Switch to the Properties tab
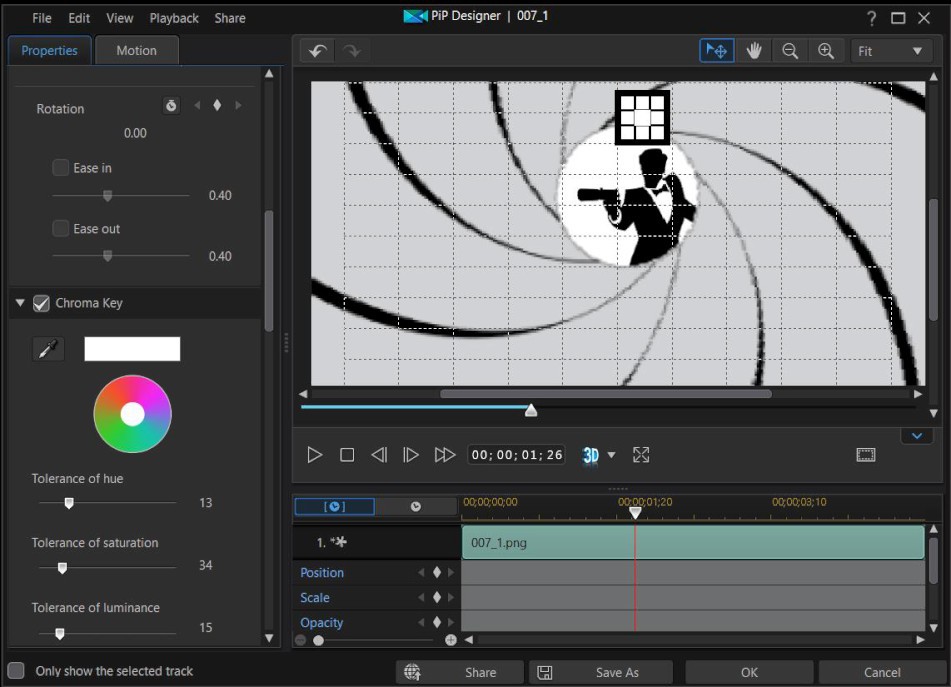 pos(49,50)
